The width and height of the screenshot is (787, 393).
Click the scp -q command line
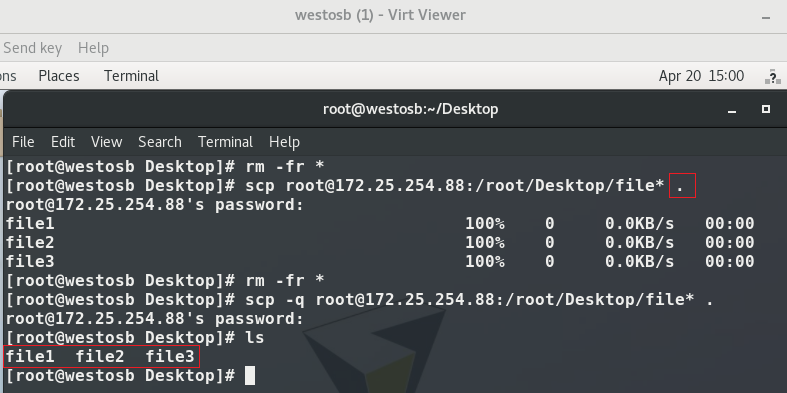point(359,300)
